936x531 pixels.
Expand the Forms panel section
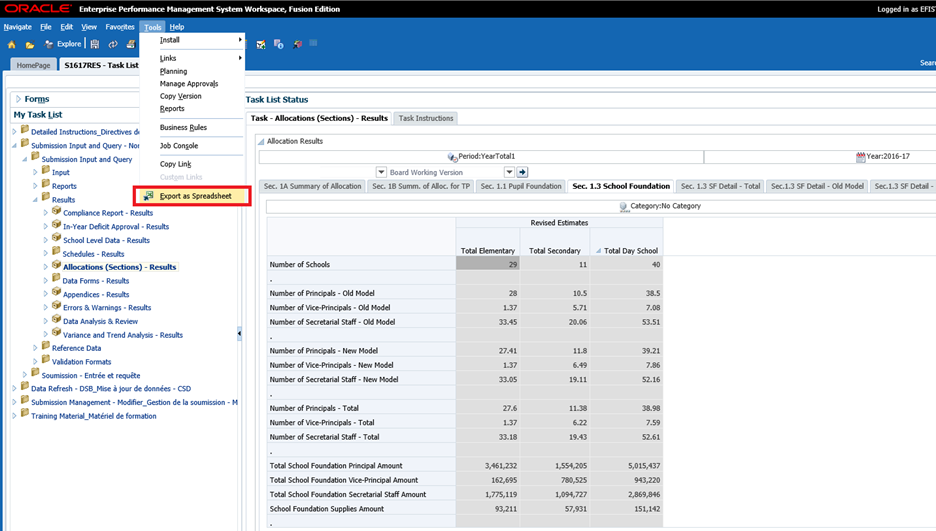click(x=18, y=99)
